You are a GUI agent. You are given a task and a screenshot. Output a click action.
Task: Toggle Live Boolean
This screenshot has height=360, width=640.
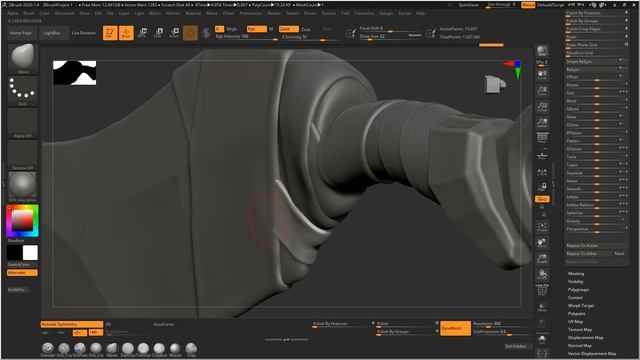click(x=84, y=33)
